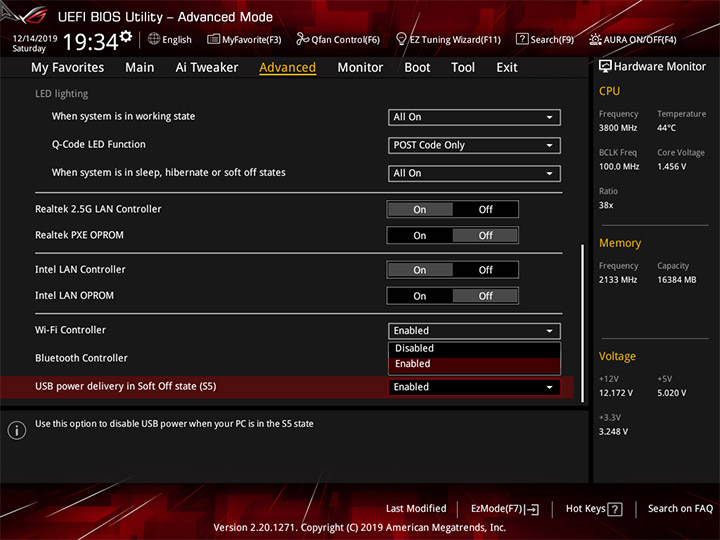Open the Q-Code LED Function dropdown
The height and width of the screenshot is (540, 720).
[x=474, y=145]
